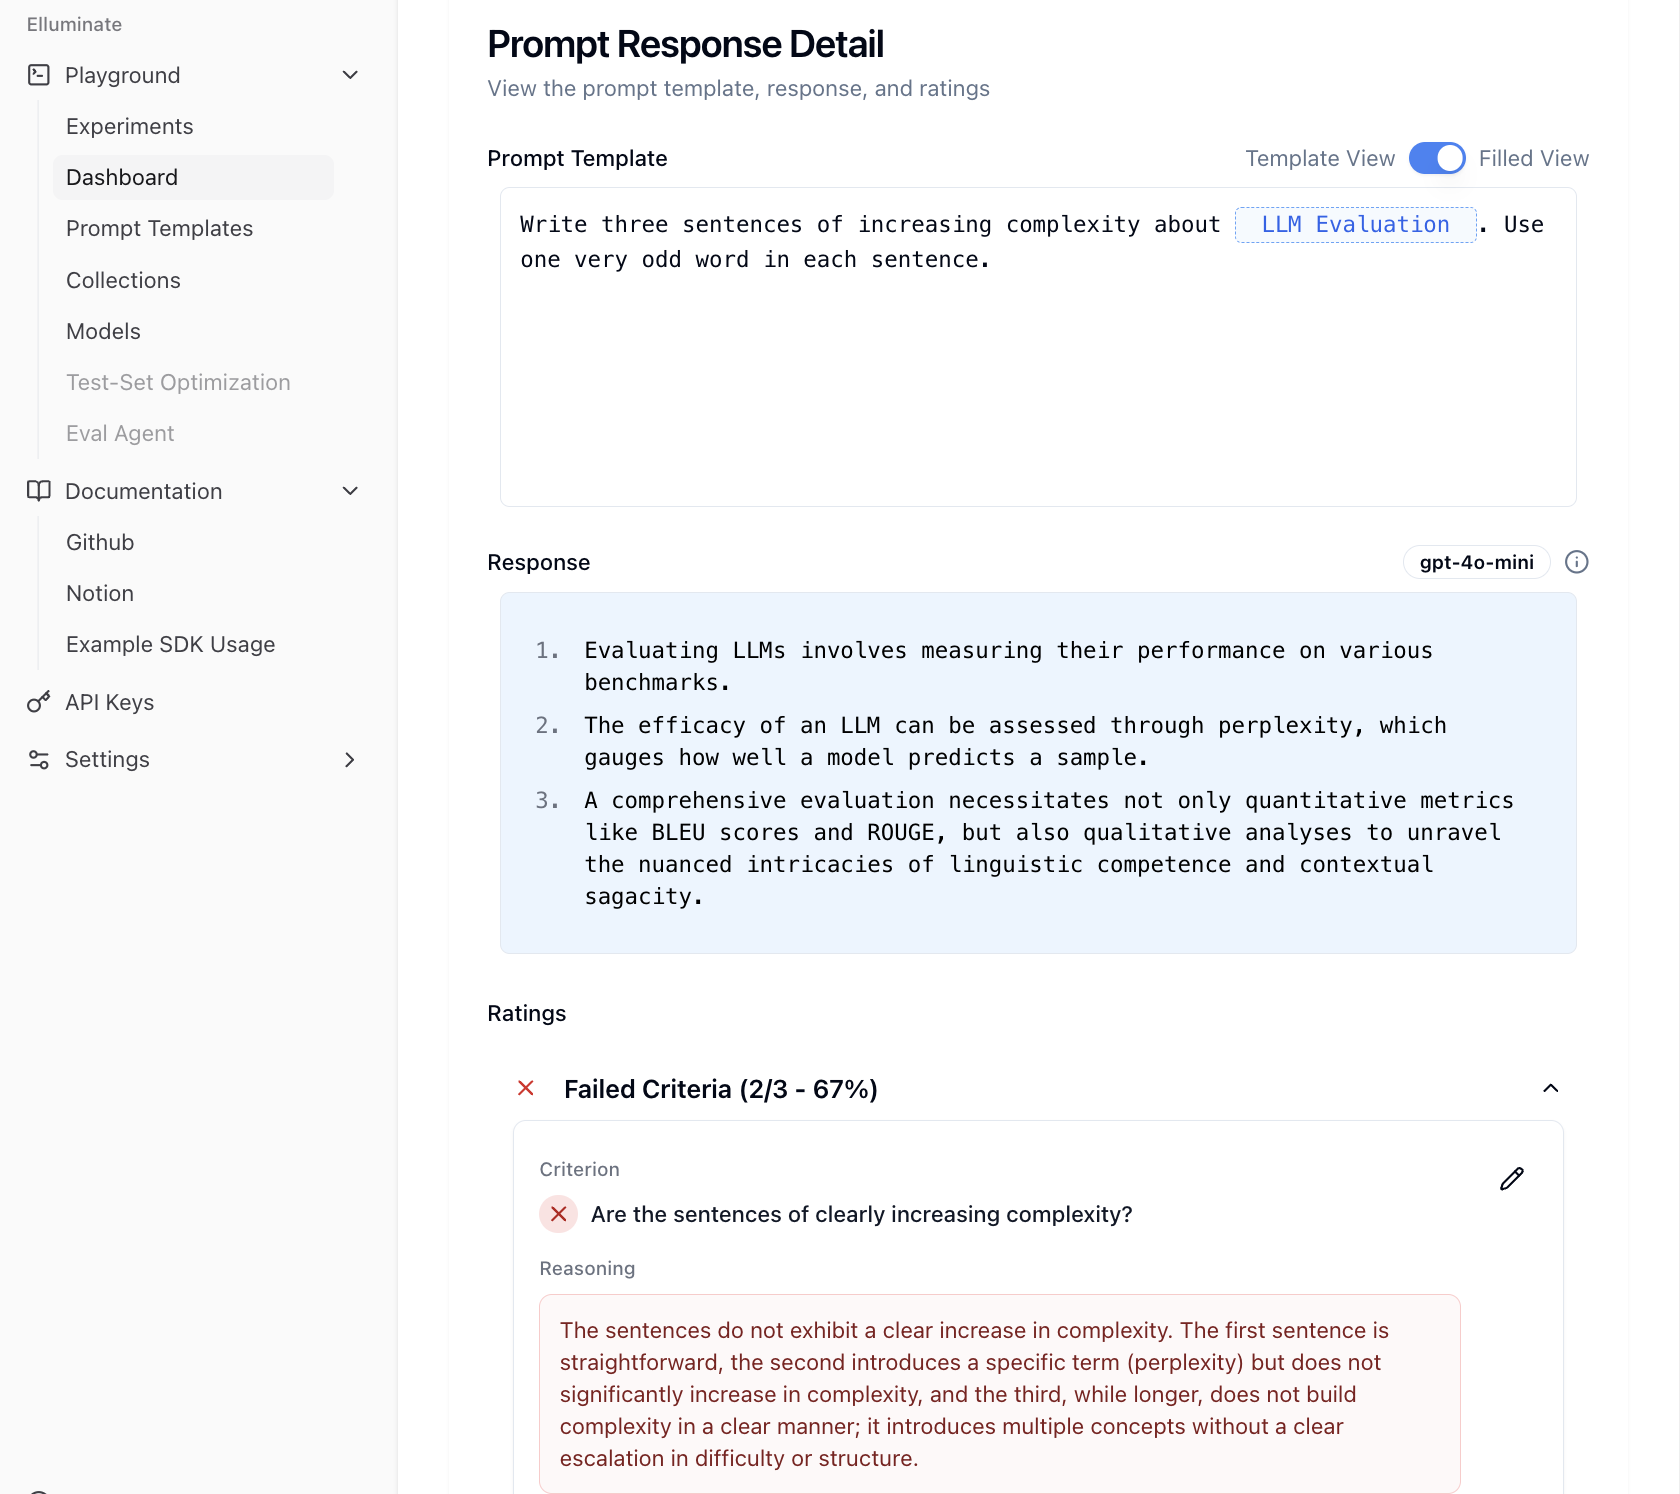The height and width of the screenshot is (1494, 1680).
Task: Click the Documentation book icon
Action: tap(39, 491)
